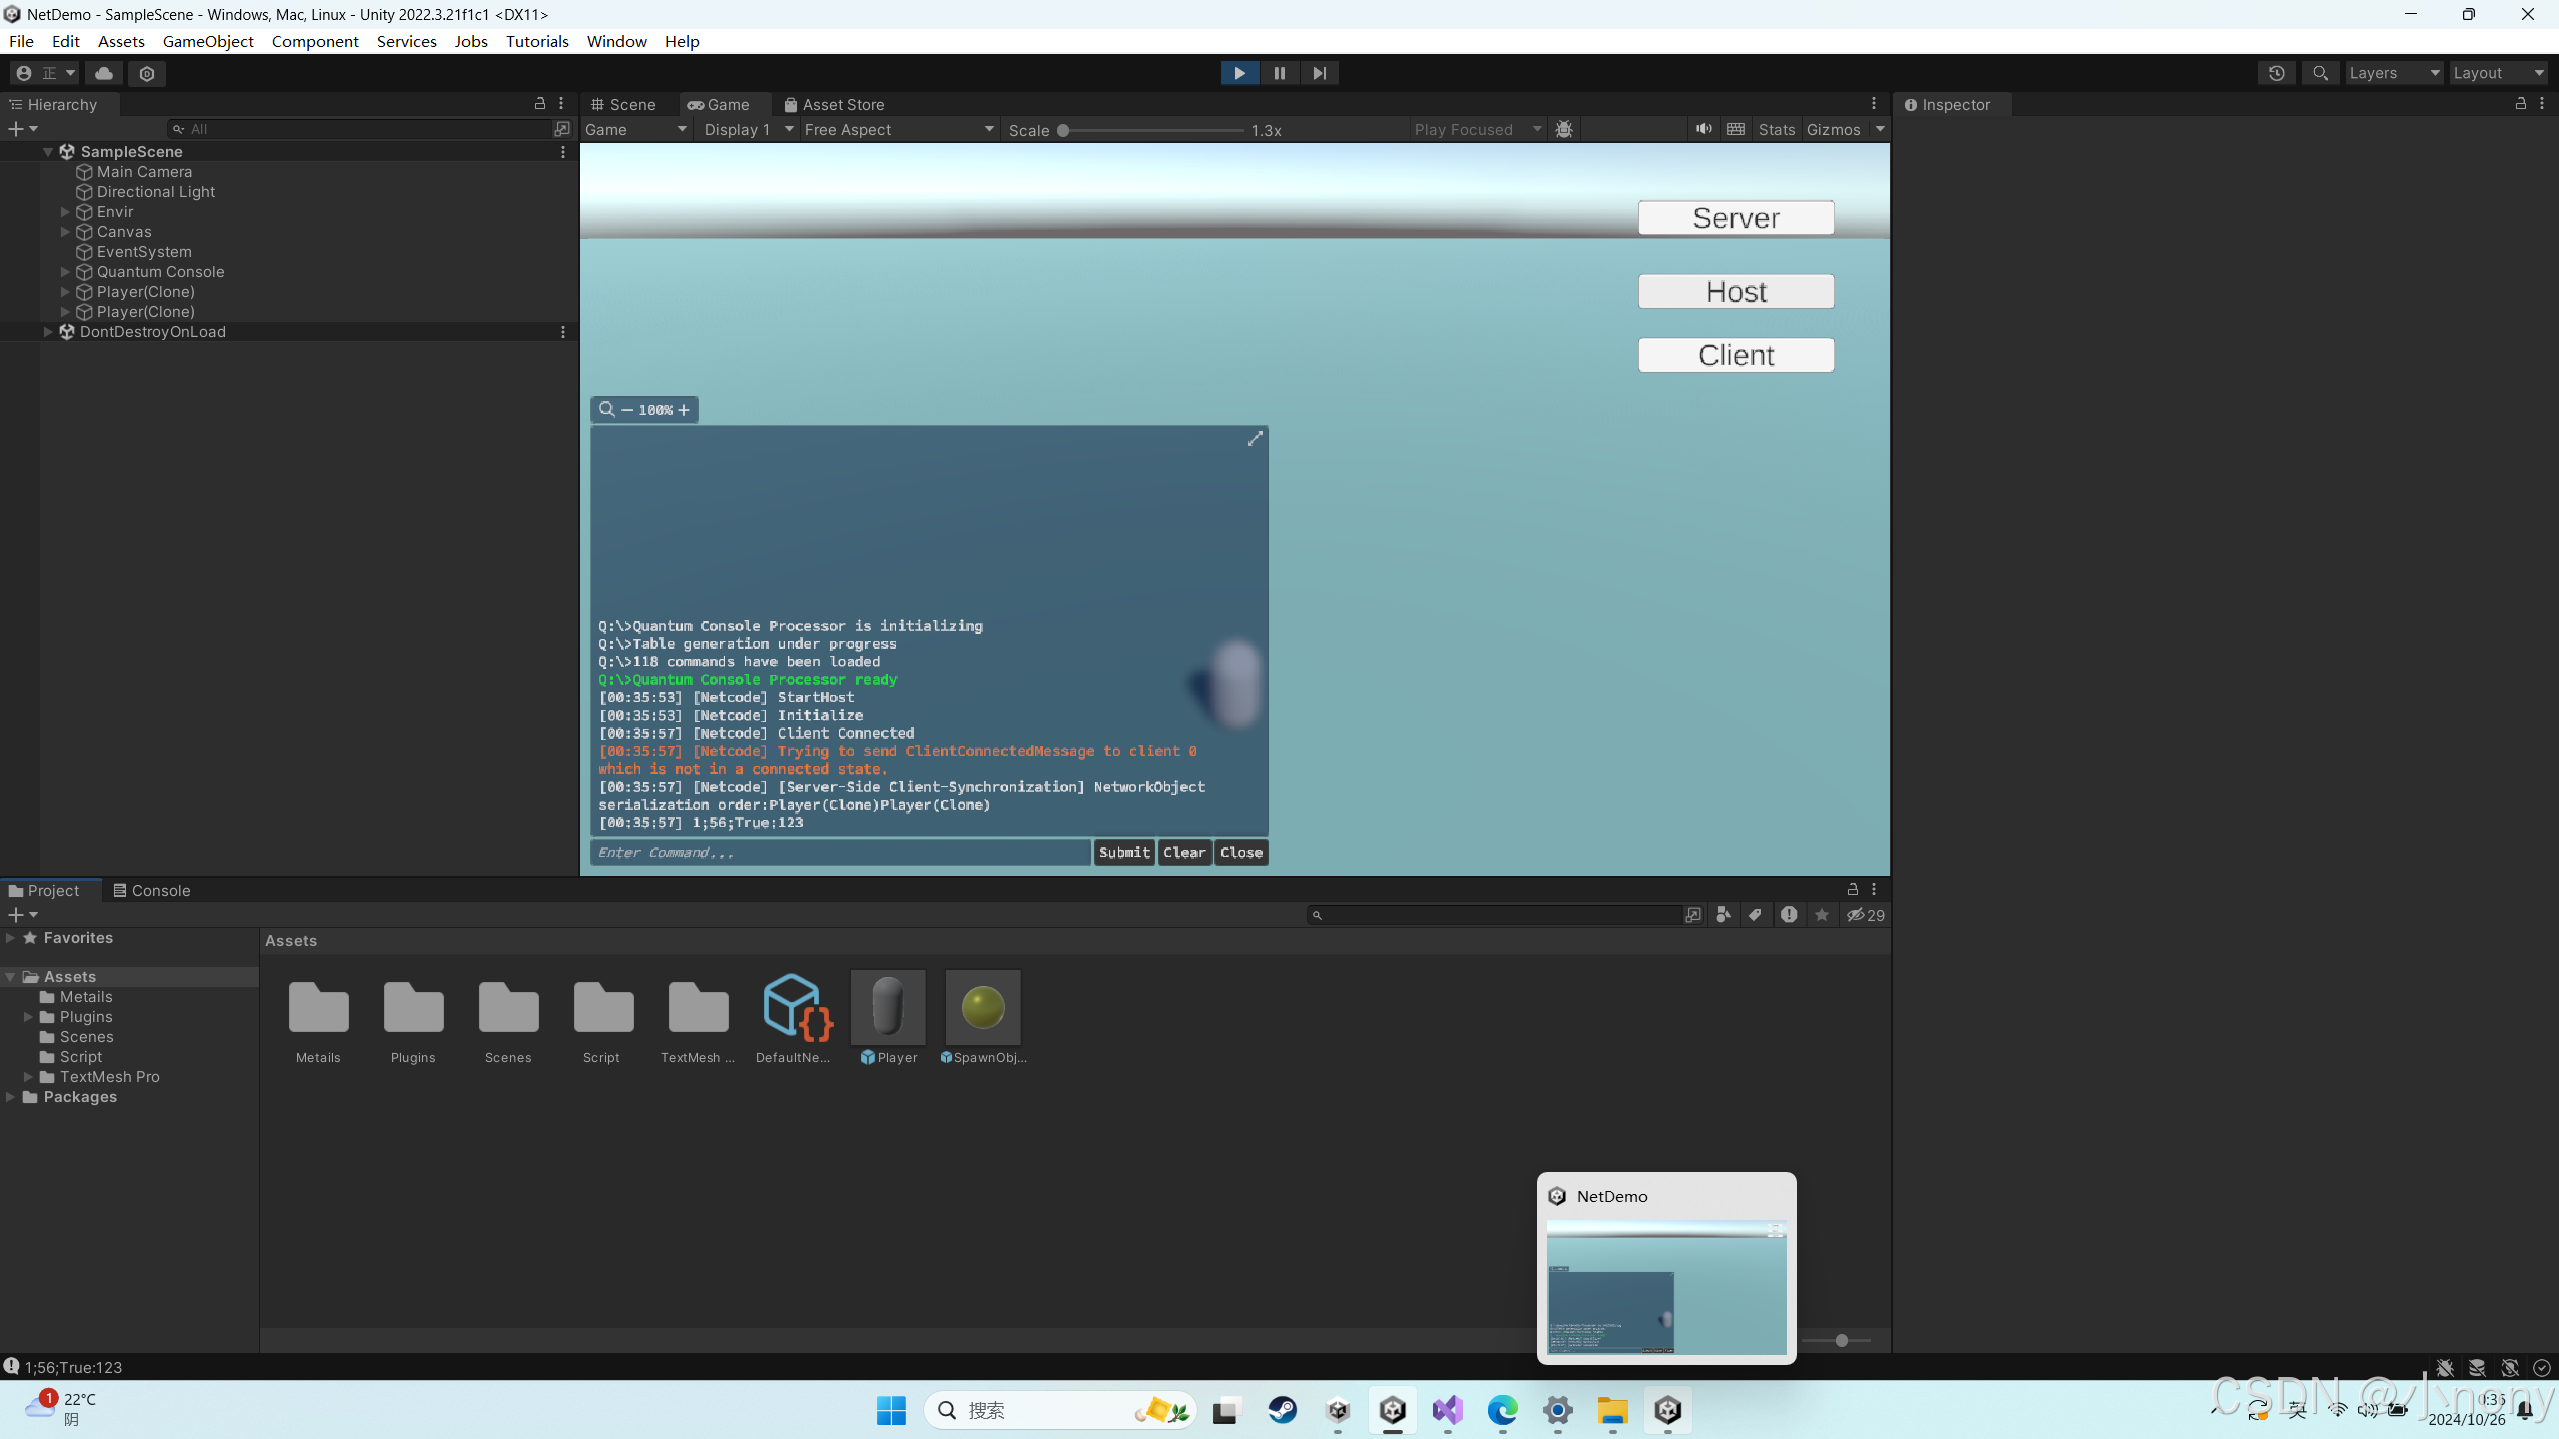Open the Free Aspect dropdown
2559x1439 pixels.
click(897, 129)
